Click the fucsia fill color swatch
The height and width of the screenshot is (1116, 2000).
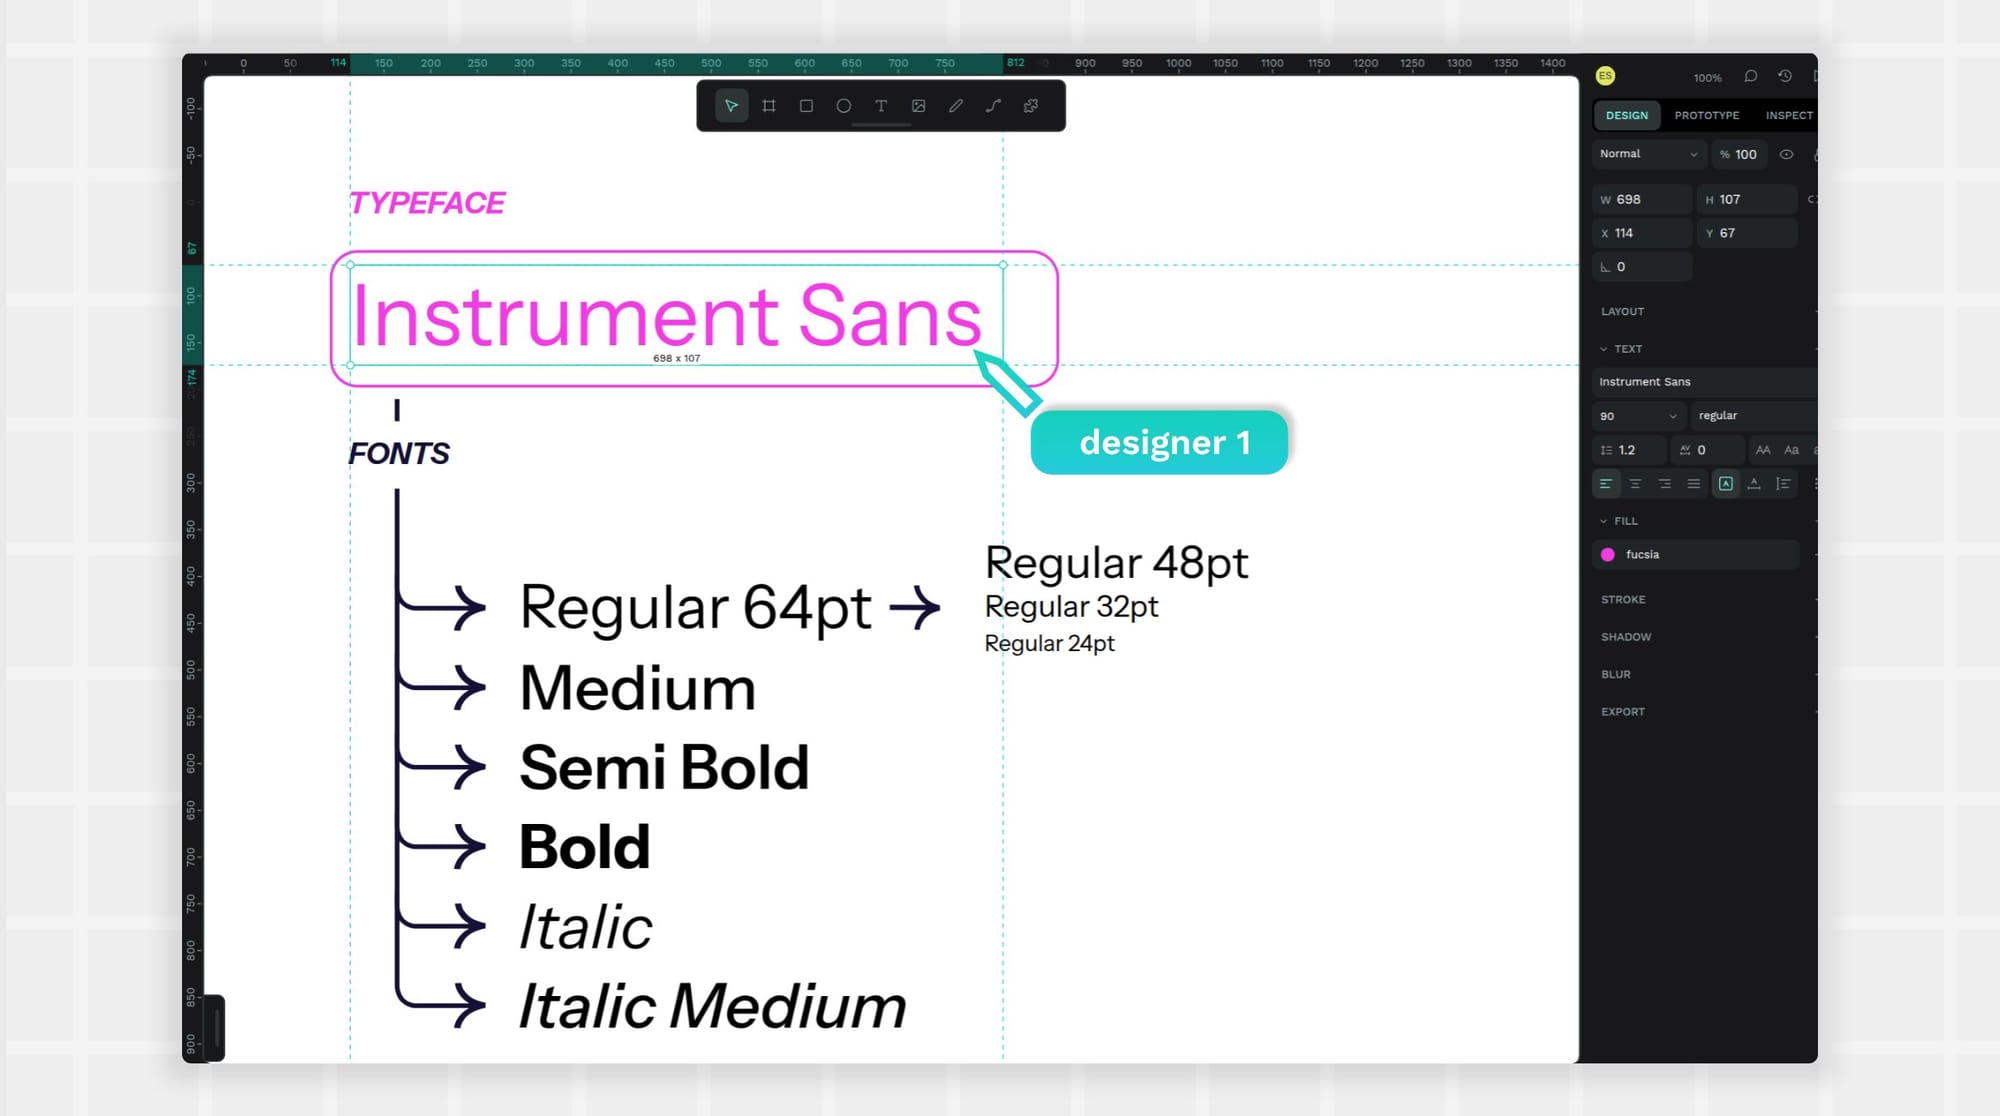tap(1608, 555)
